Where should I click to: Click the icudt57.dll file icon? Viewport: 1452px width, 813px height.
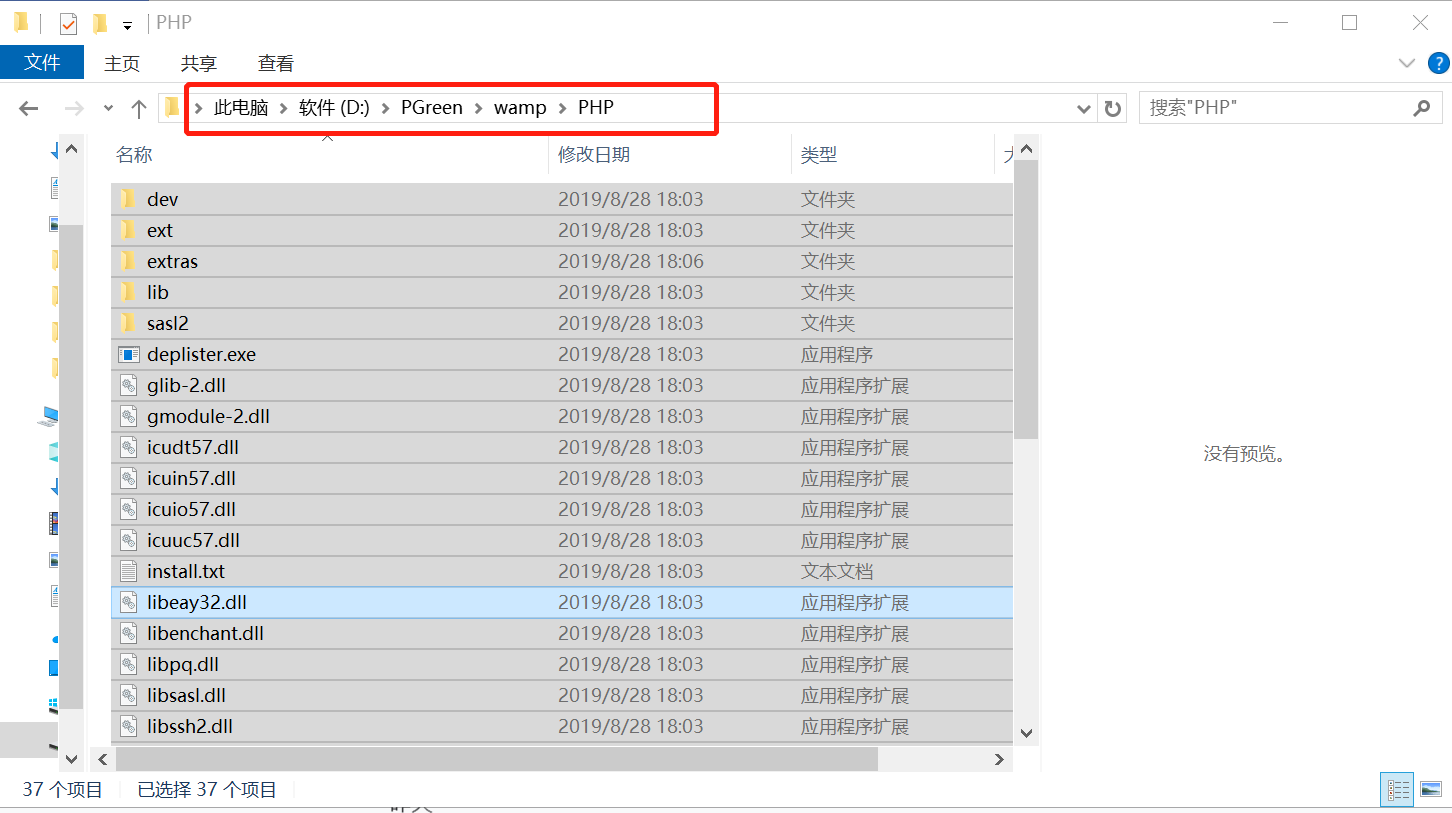click(128, 447)
